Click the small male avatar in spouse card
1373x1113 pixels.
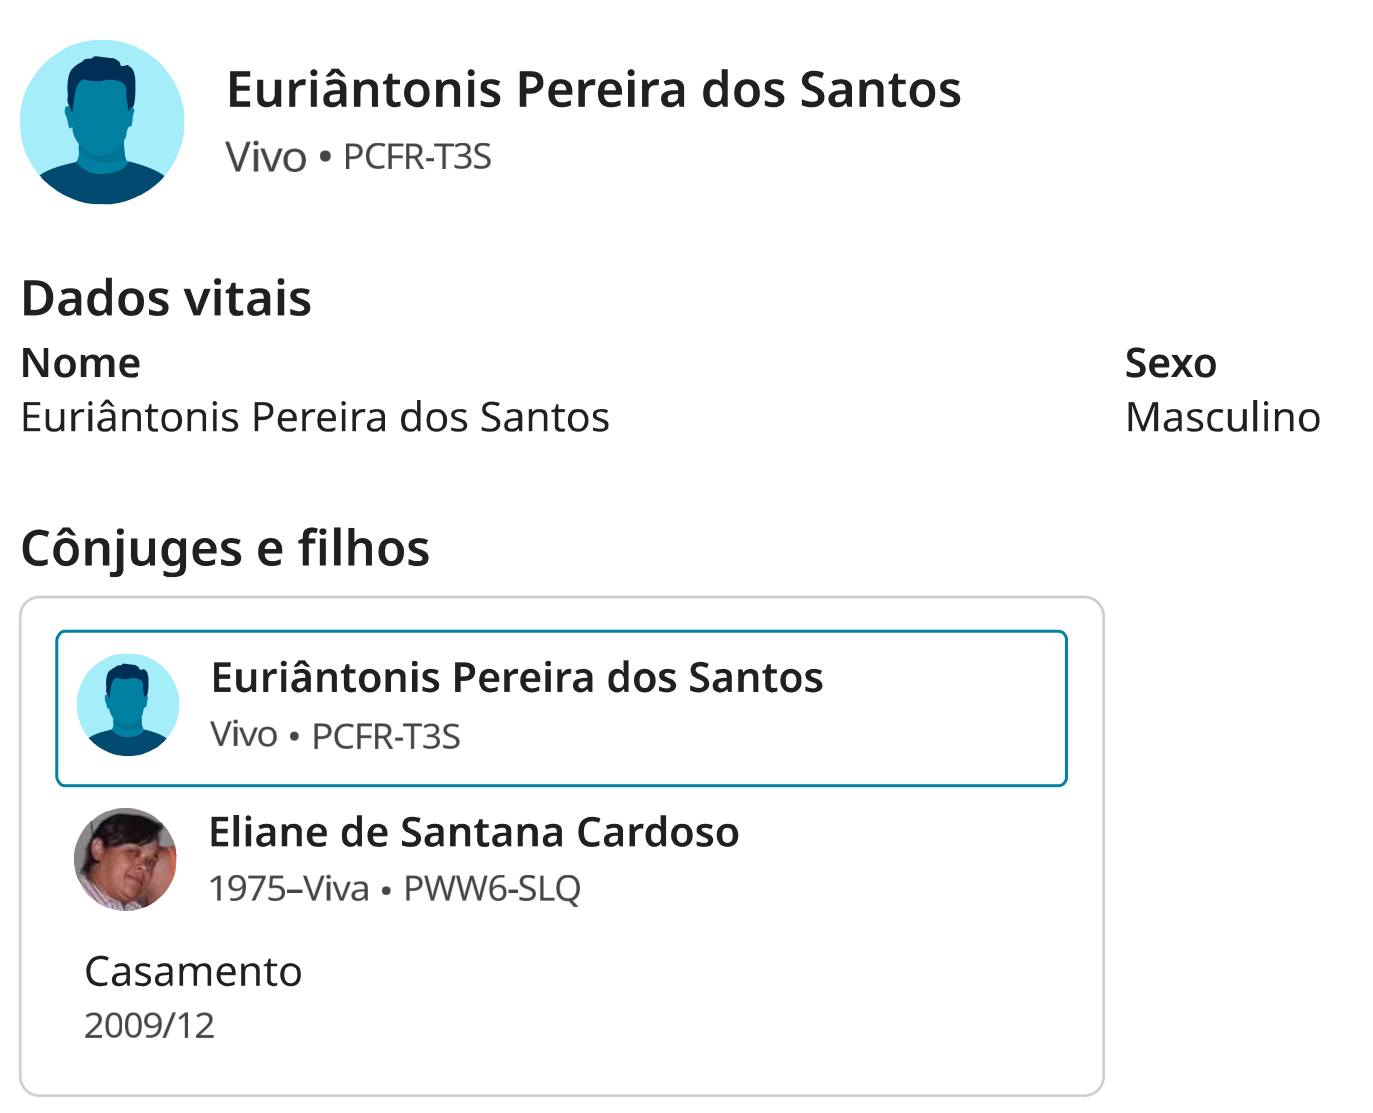[x=128, y=705]
